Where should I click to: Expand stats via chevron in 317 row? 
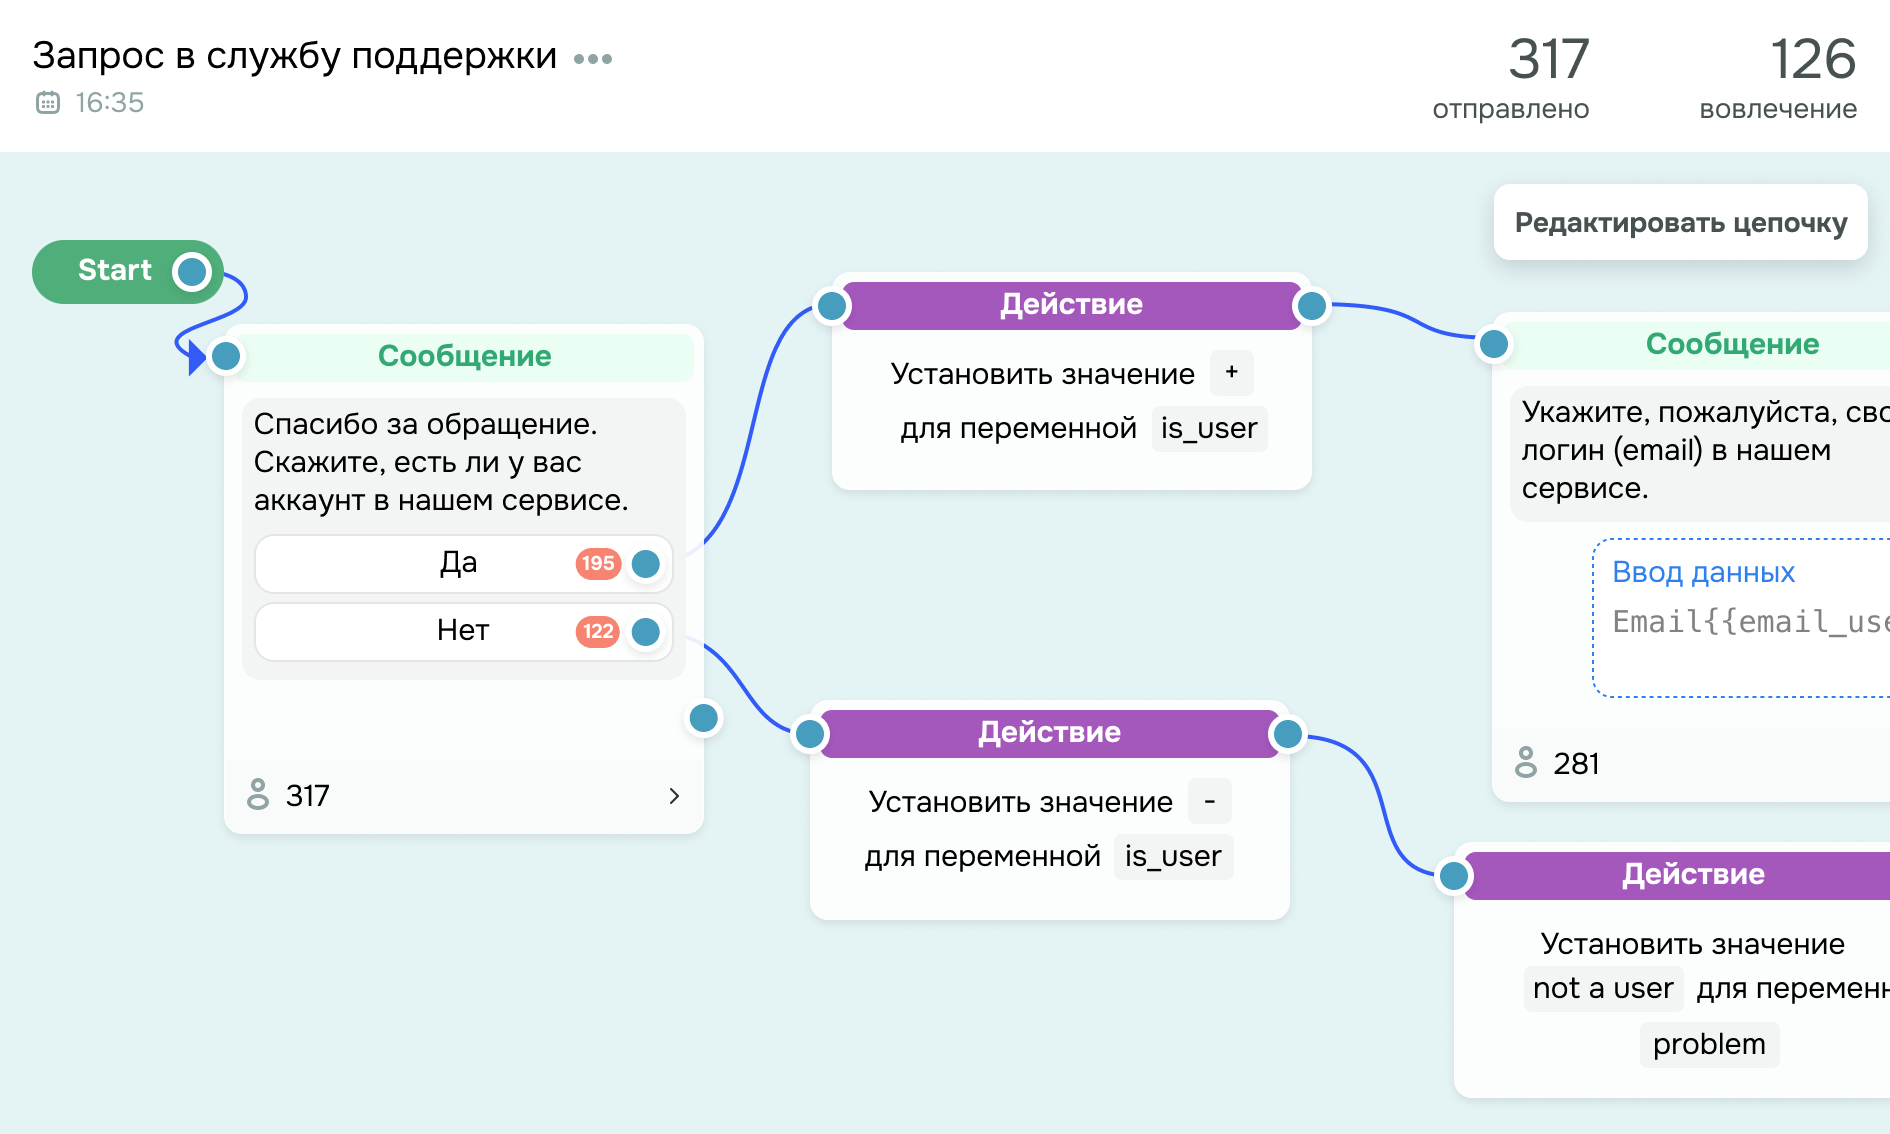pyautogui.click(x=674, y=795)
